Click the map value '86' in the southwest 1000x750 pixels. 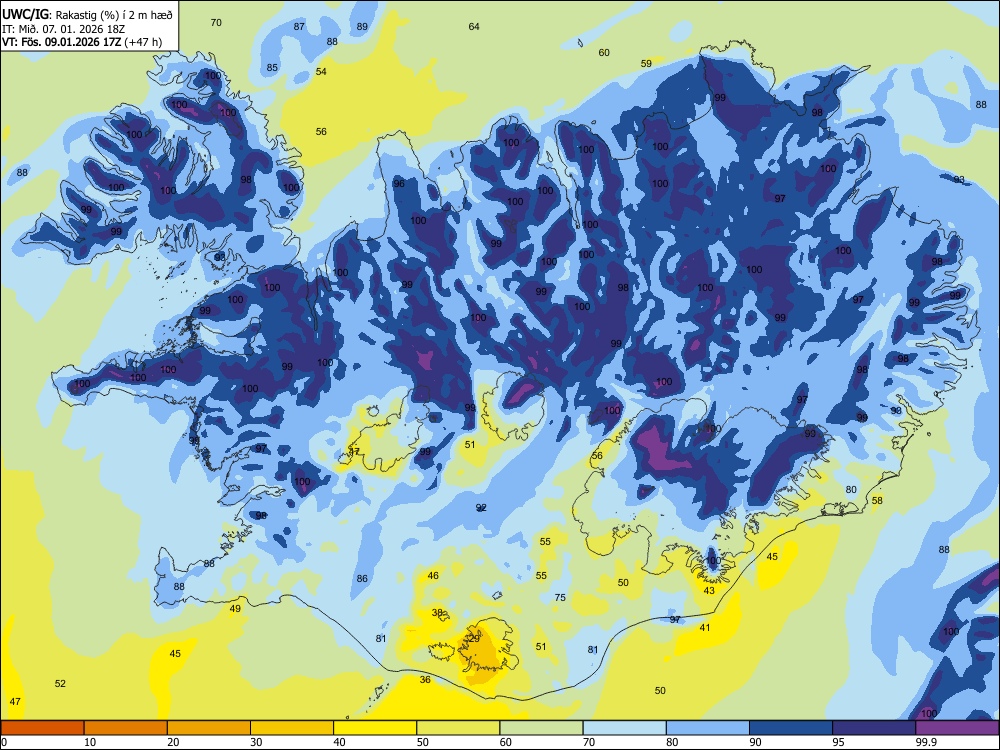tap(362, 579)
